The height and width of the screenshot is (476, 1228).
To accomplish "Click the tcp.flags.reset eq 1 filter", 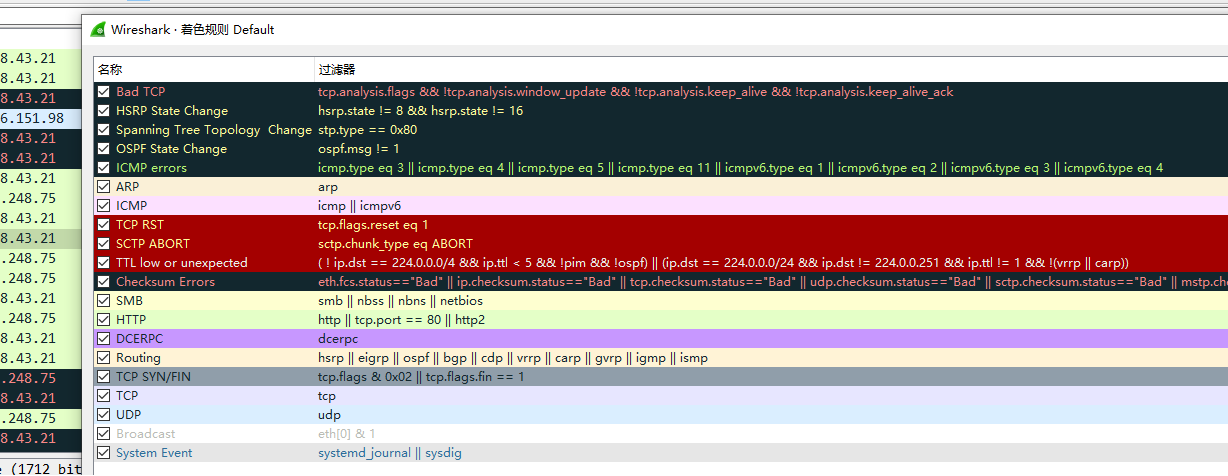I will coord(373,225).
